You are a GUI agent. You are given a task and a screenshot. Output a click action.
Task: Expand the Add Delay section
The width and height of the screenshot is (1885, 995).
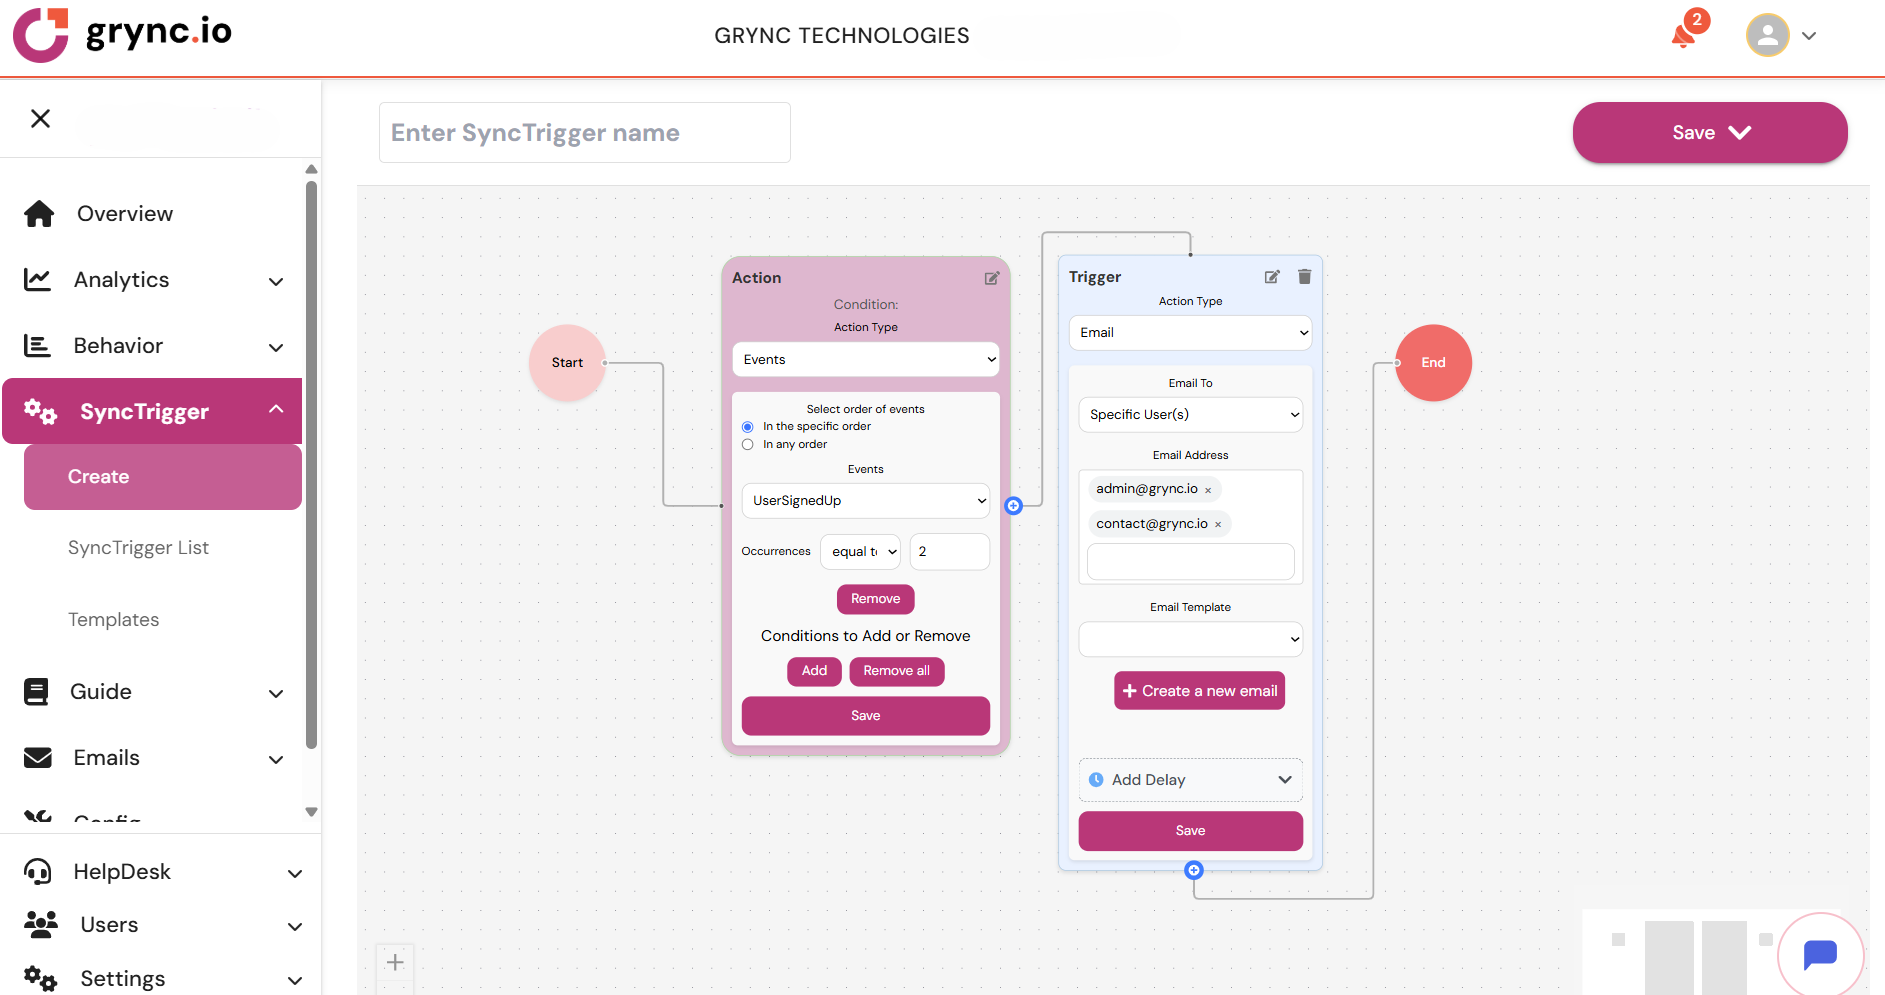pos(1190,780)
